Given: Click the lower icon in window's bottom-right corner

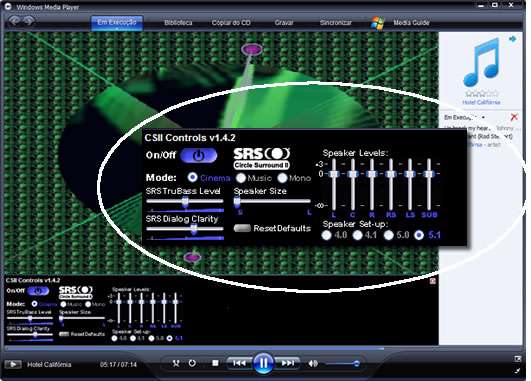Looking at the screenshot, I should (517, 371).
